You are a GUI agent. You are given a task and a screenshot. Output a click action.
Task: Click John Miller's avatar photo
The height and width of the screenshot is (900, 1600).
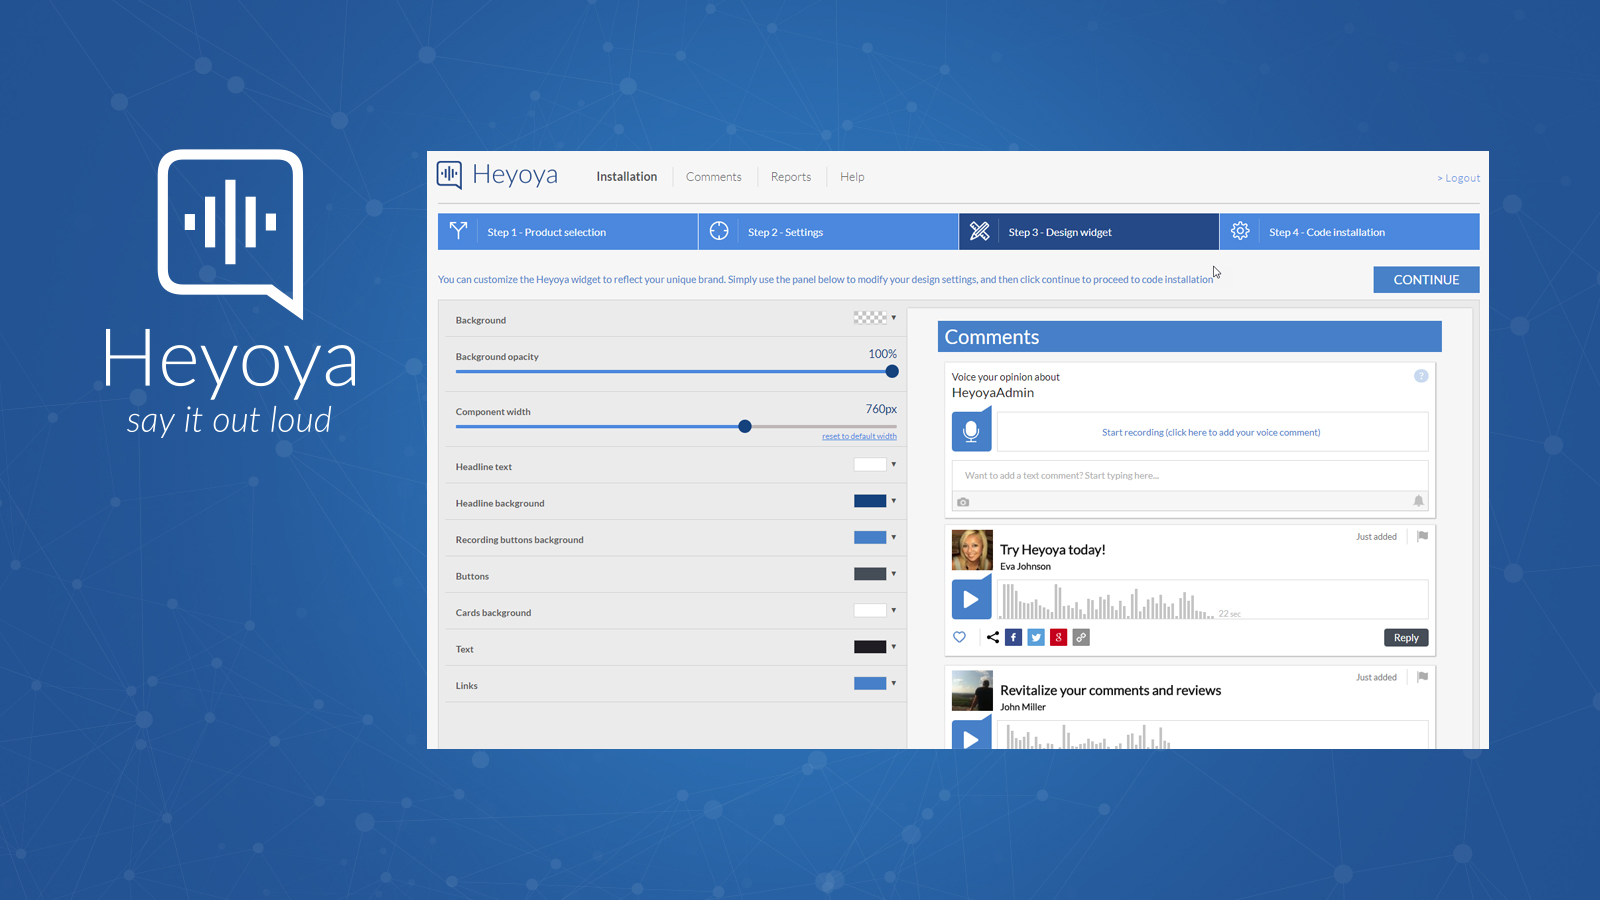click(x=972, y=691)
